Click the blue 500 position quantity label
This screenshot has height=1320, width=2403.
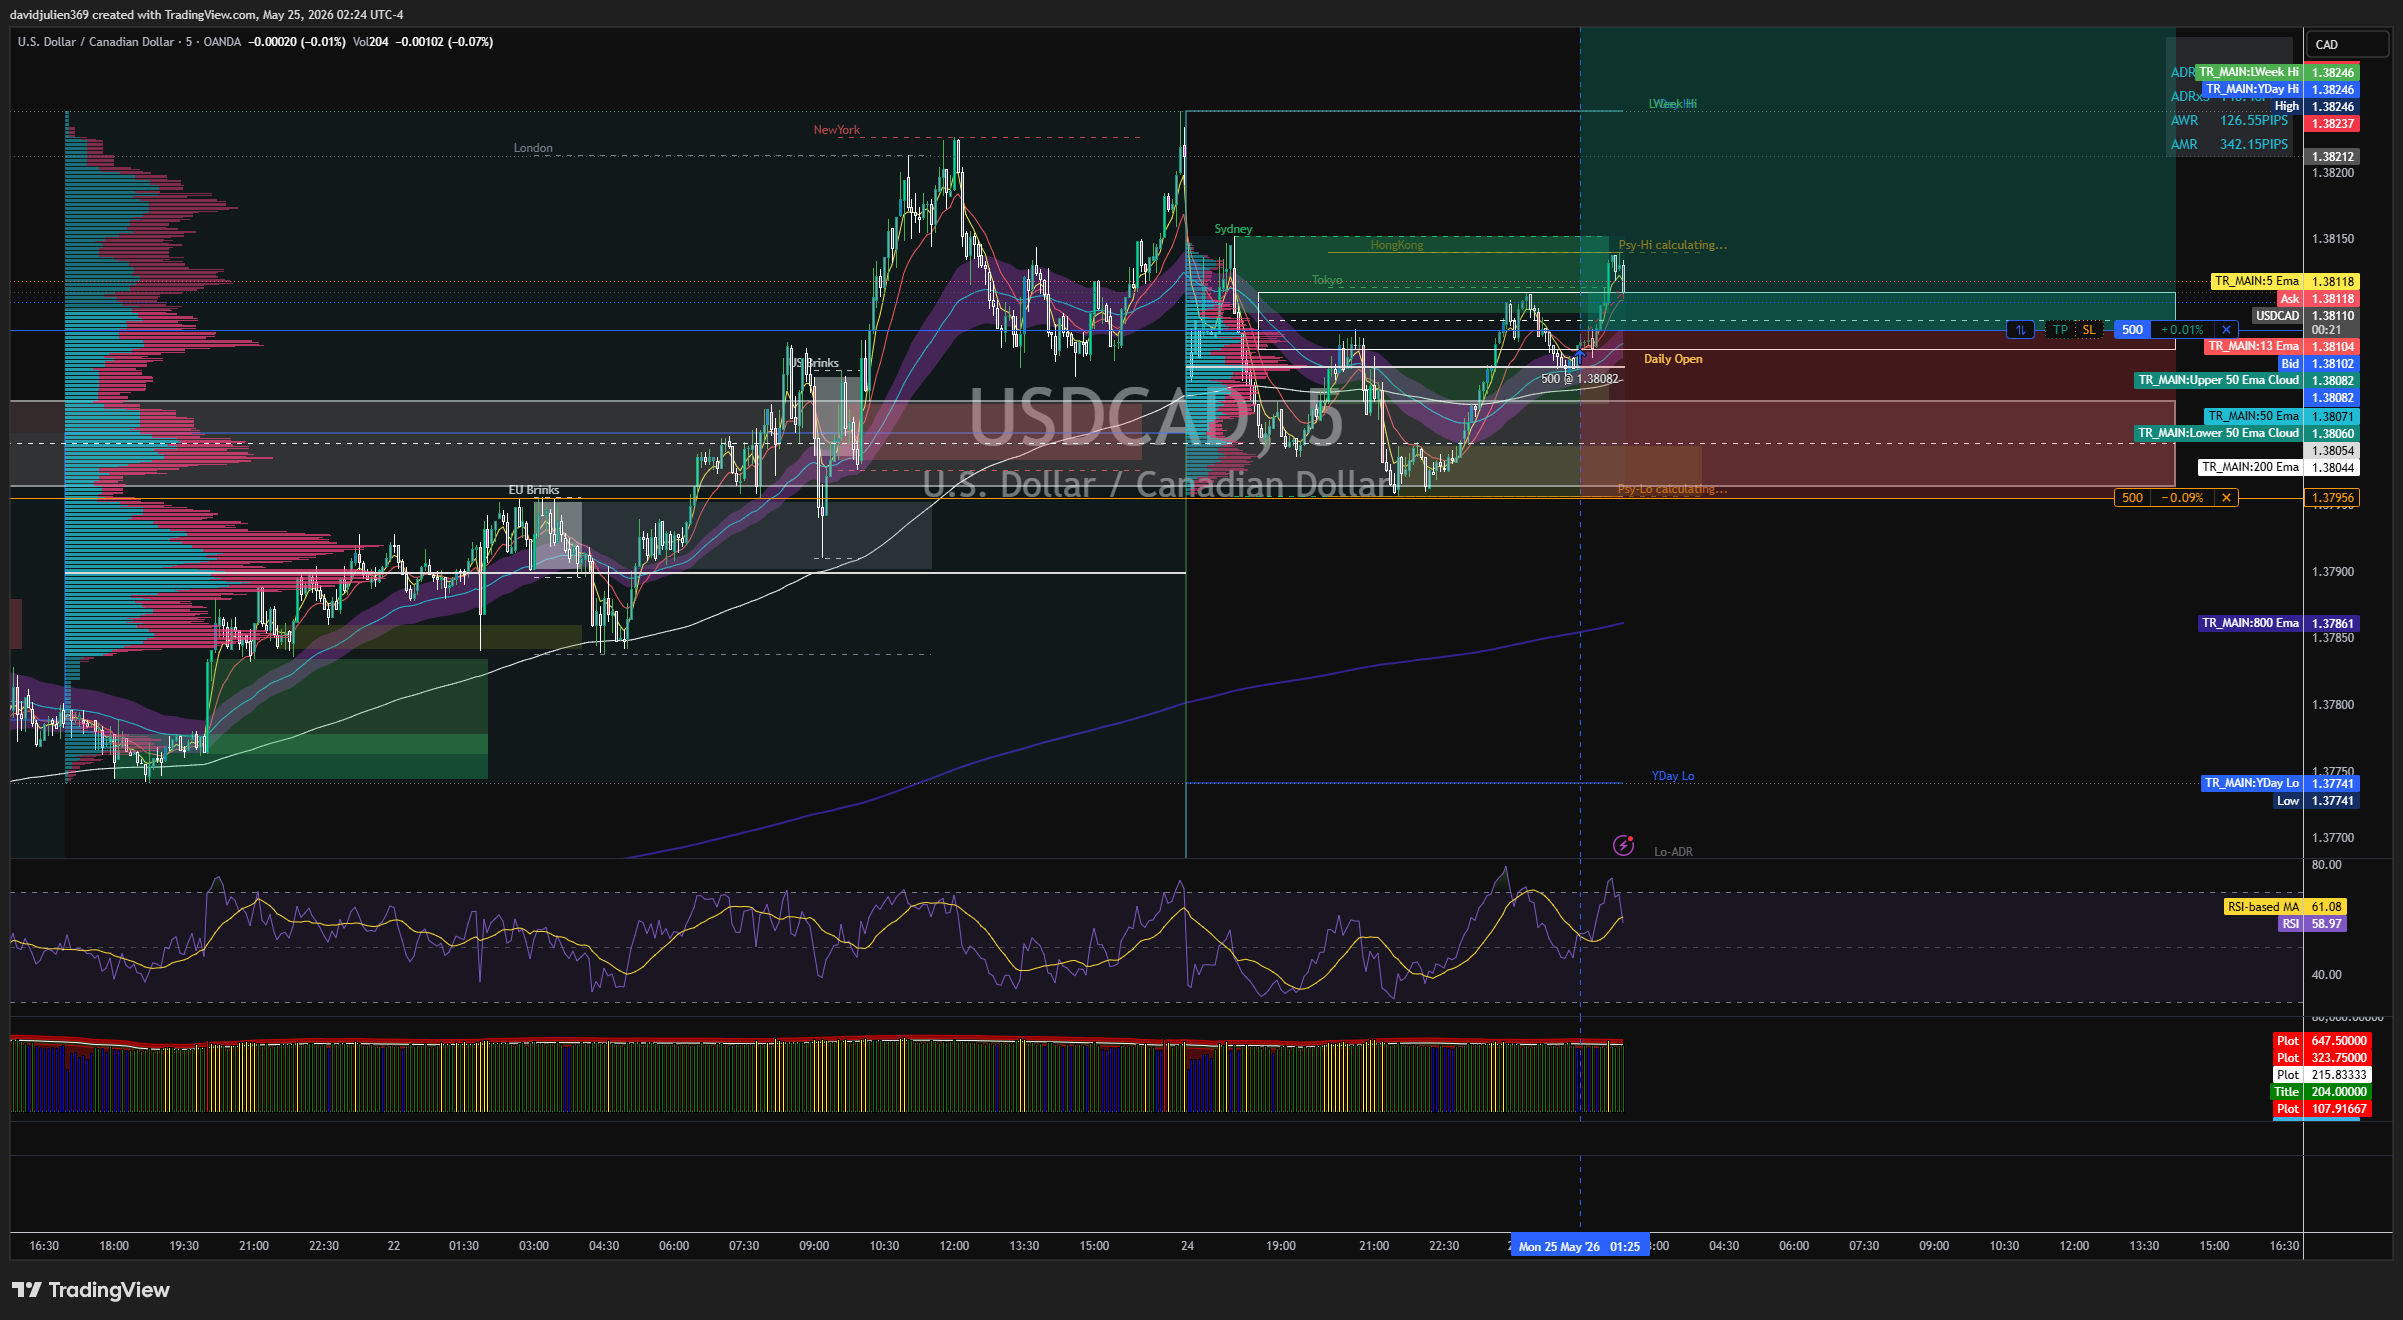(x=2132, y=330)
